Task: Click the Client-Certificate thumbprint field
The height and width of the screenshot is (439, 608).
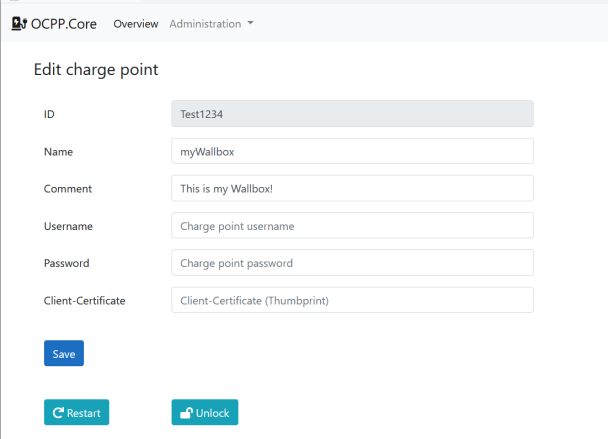Action: point(352,300)
